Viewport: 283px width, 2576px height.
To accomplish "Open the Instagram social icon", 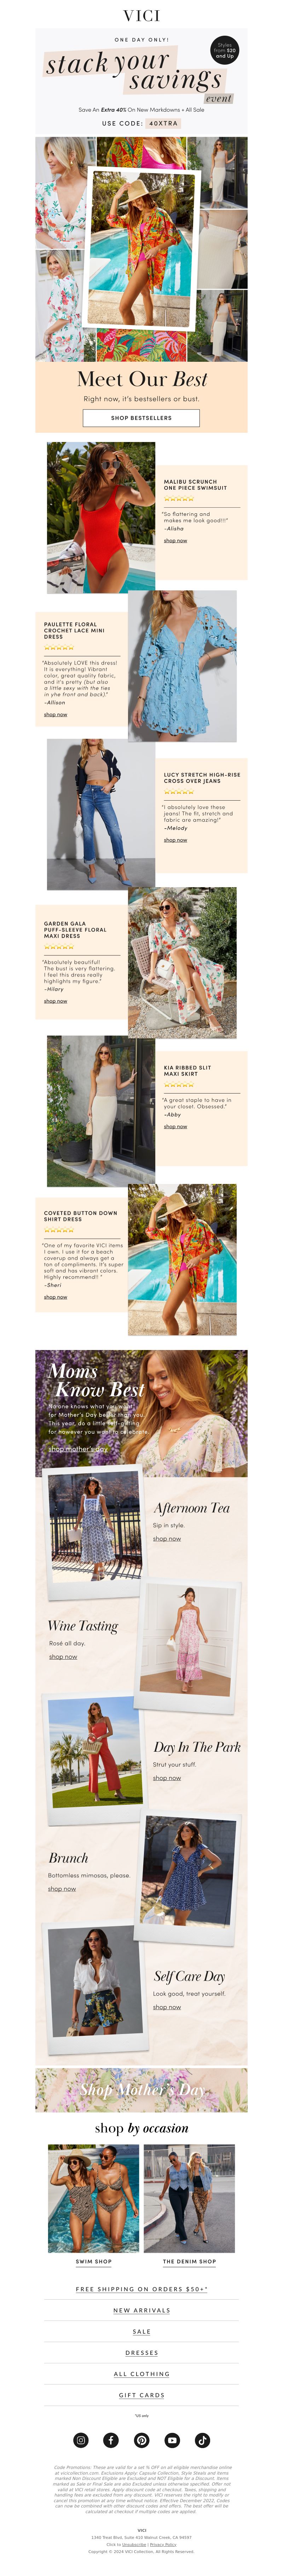I will (81, 2440).
